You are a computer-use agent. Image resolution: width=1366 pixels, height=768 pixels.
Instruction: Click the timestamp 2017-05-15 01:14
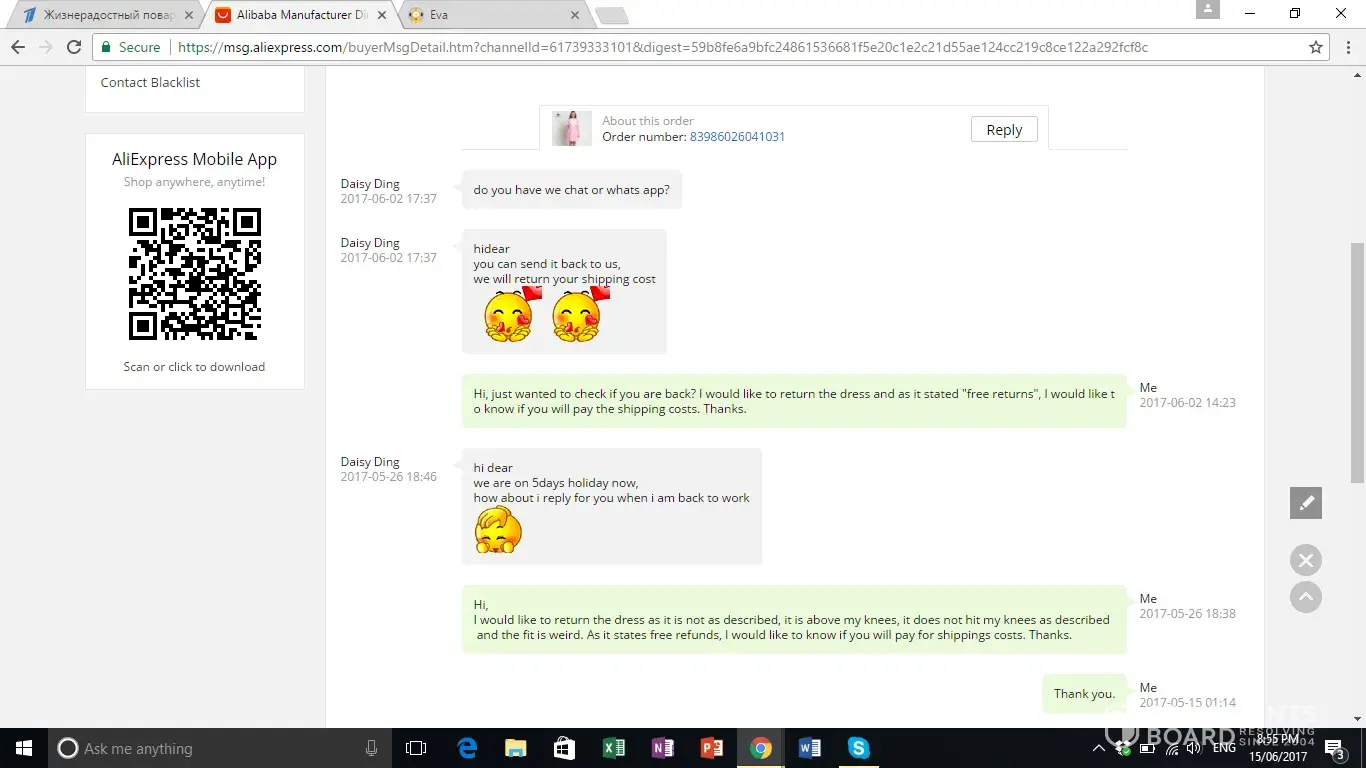[x=1188, y=703]
